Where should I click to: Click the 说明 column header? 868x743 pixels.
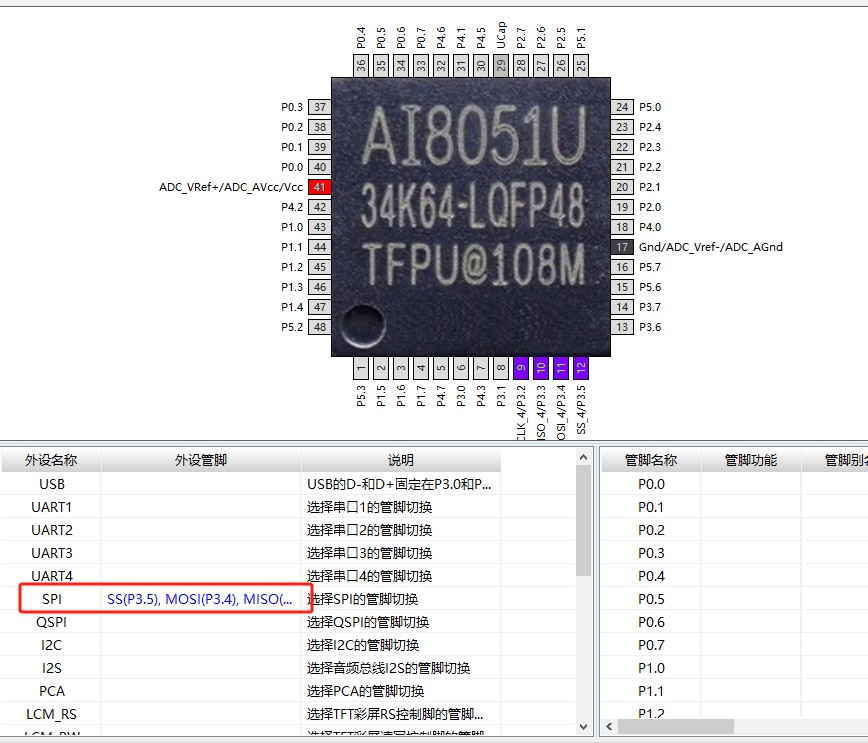(401, 460)
